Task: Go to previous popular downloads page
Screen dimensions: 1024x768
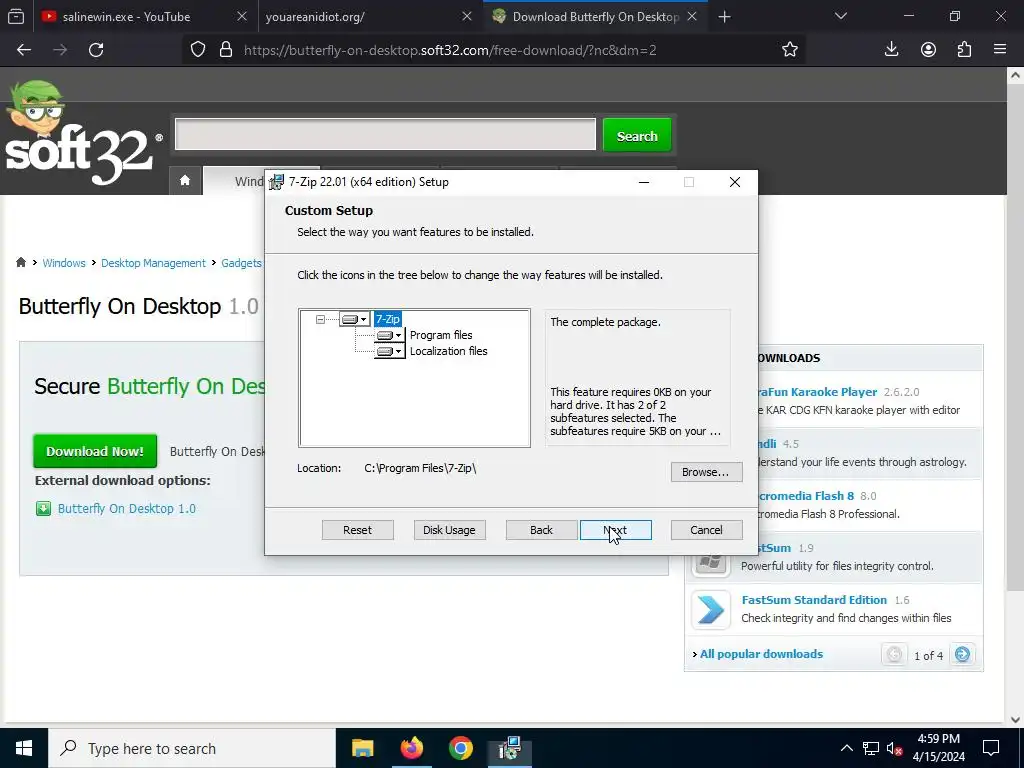Action: 894,654
